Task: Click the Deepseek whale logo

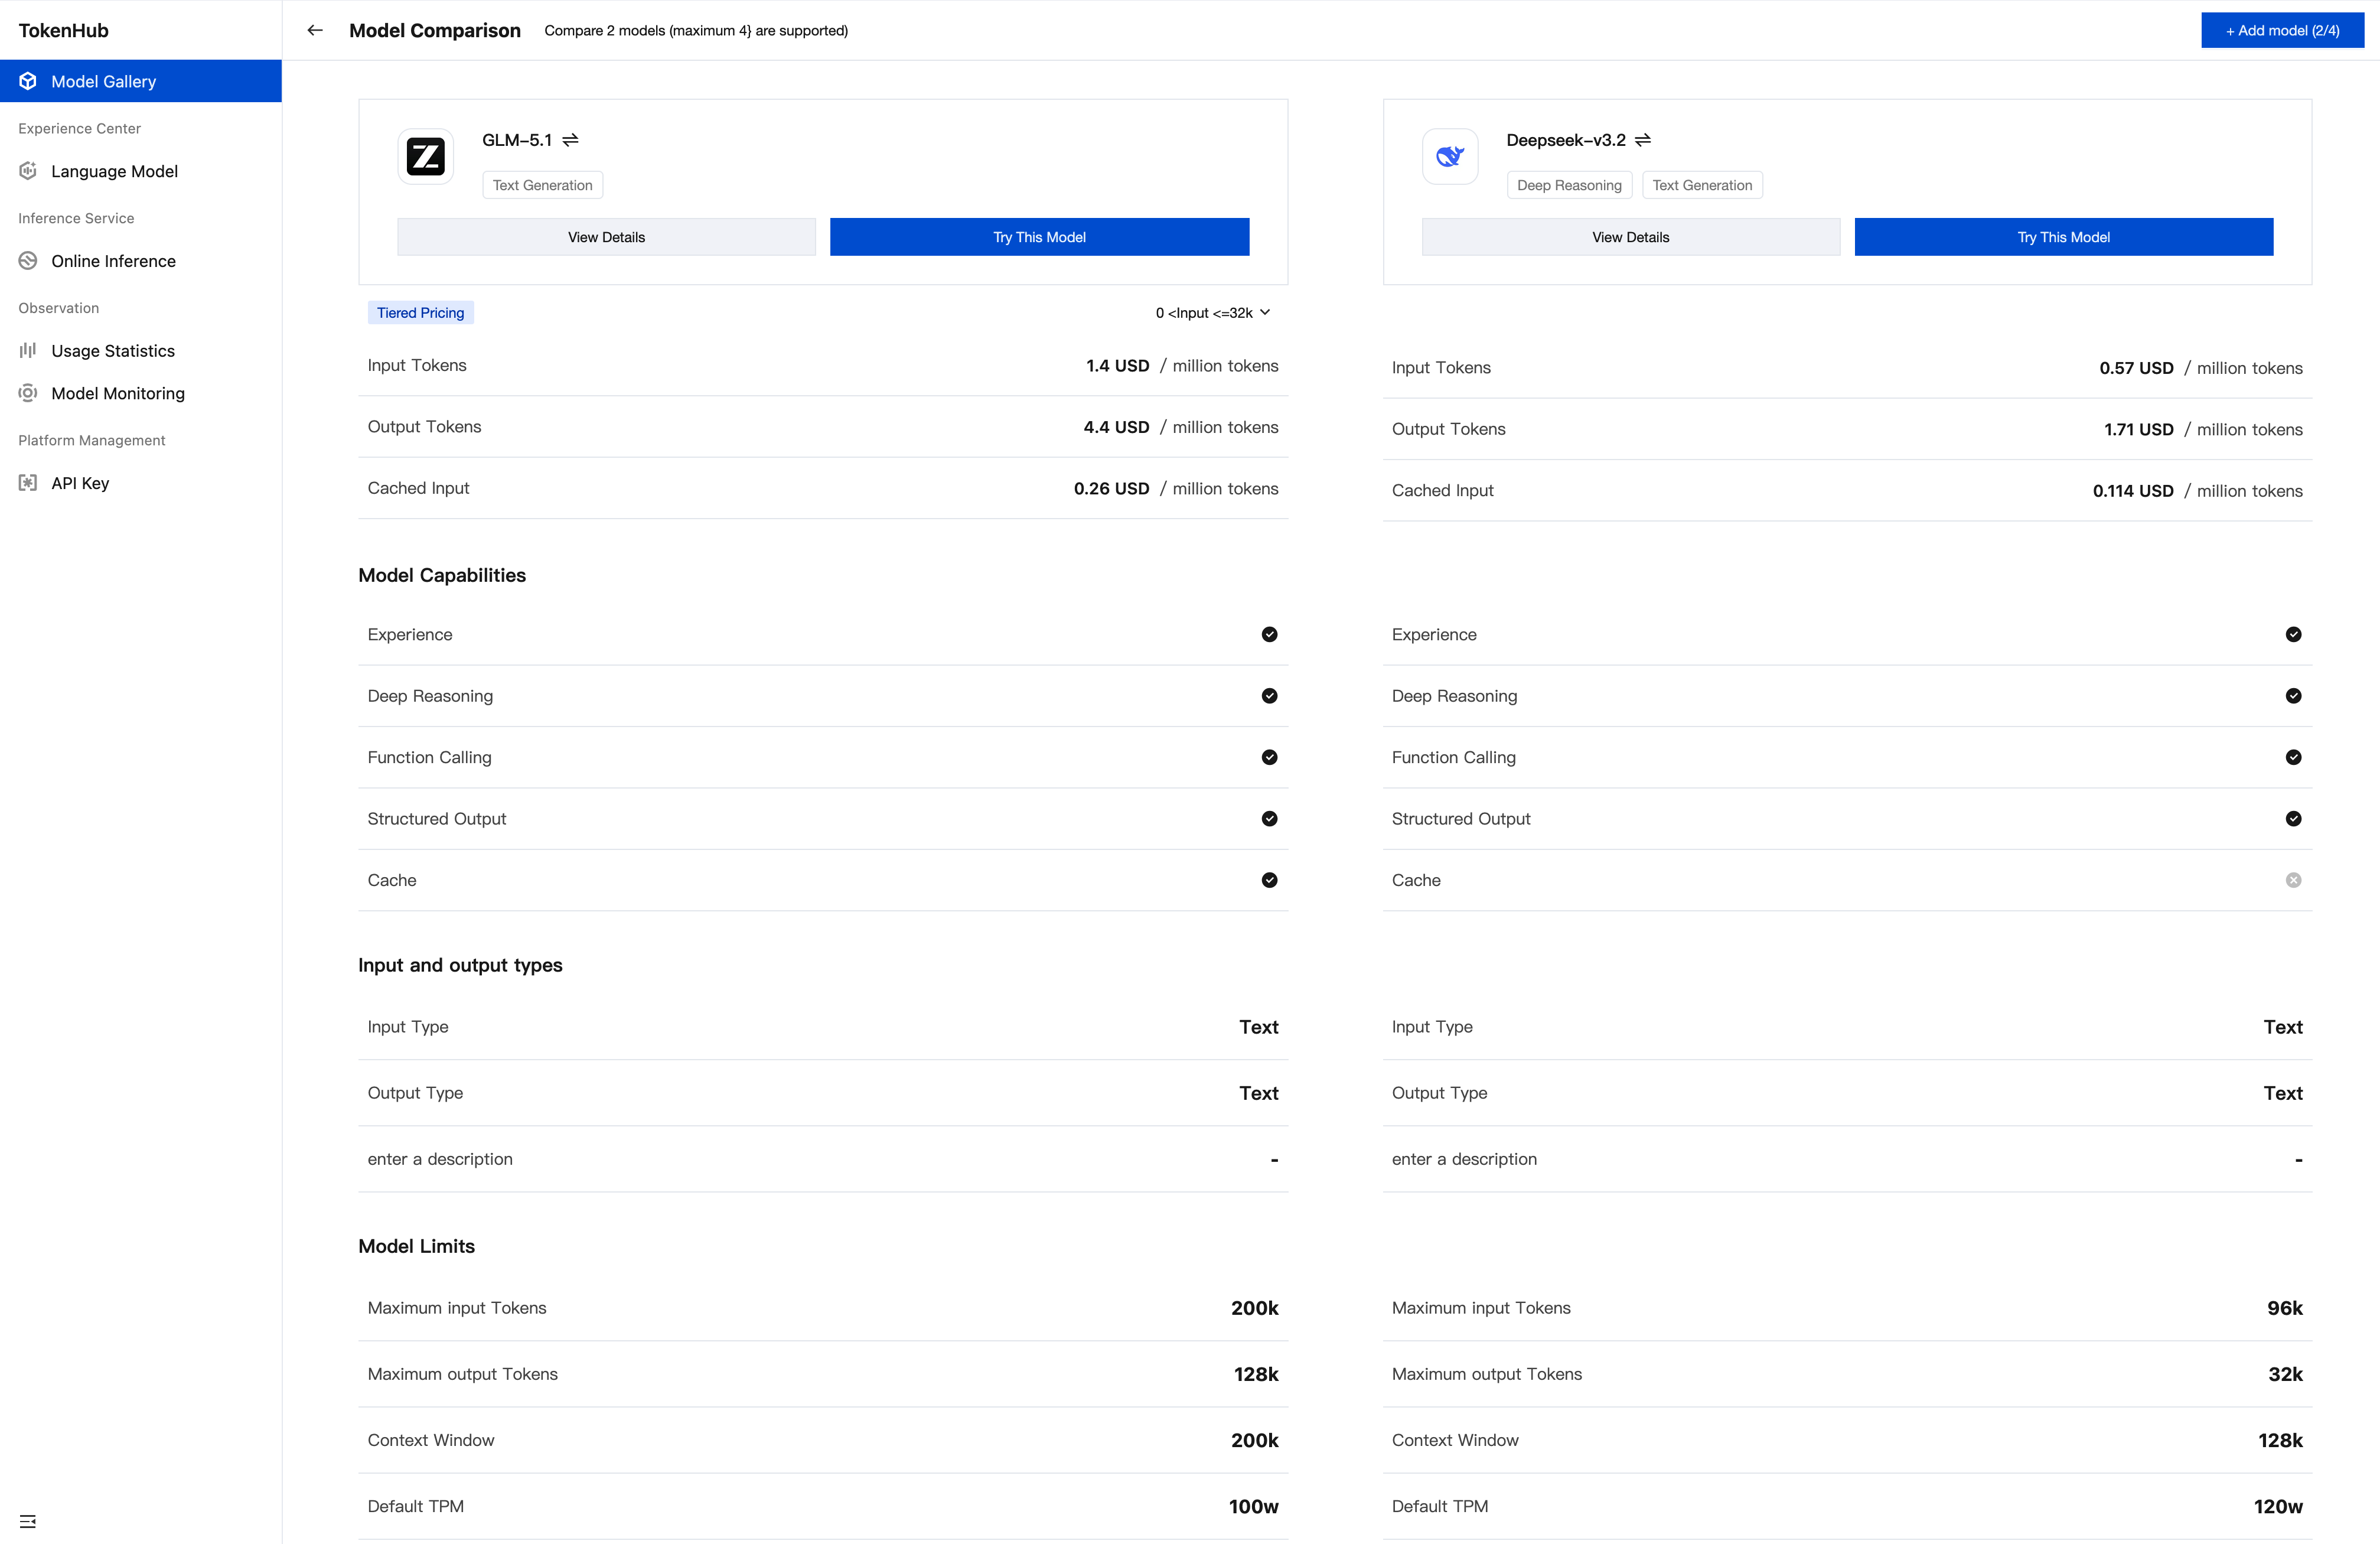Action: click(x=1450, y=157)
